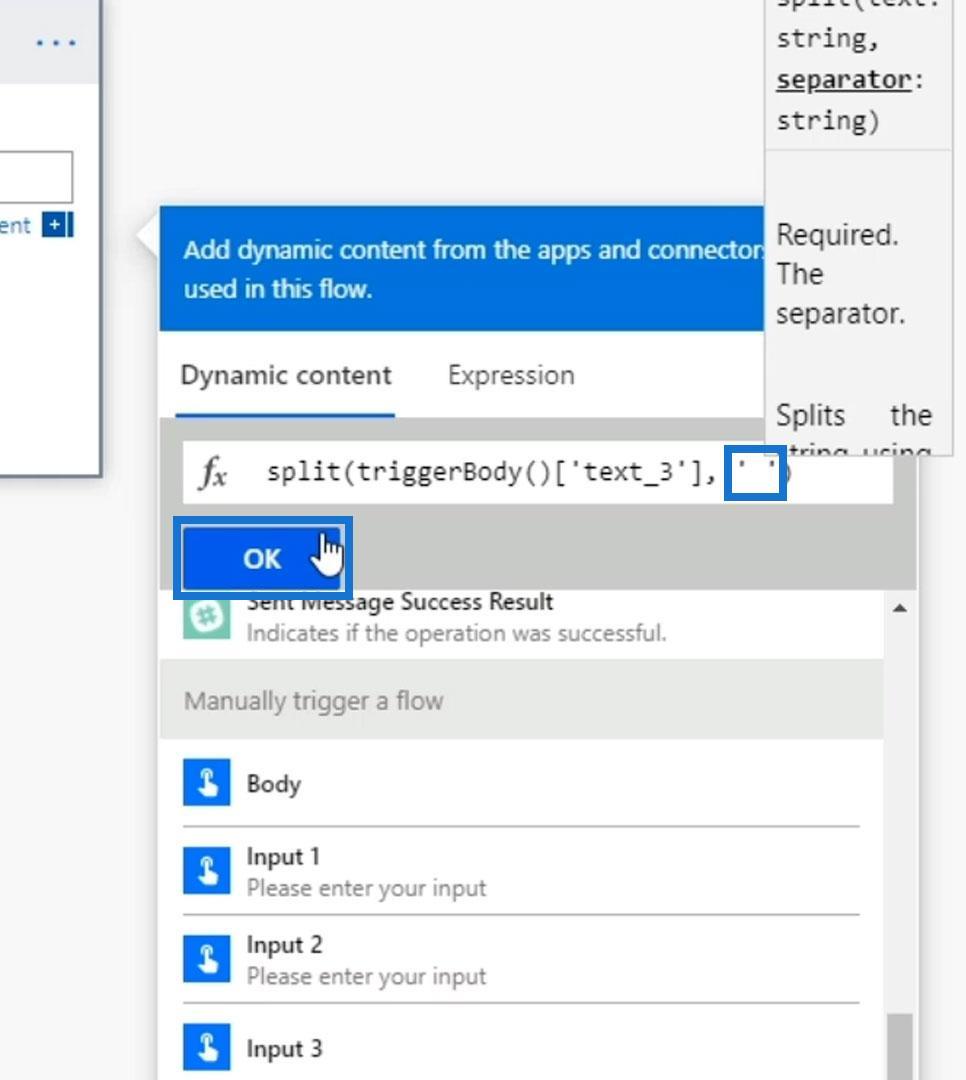Click the Body trigger icon

coord(207,782)
